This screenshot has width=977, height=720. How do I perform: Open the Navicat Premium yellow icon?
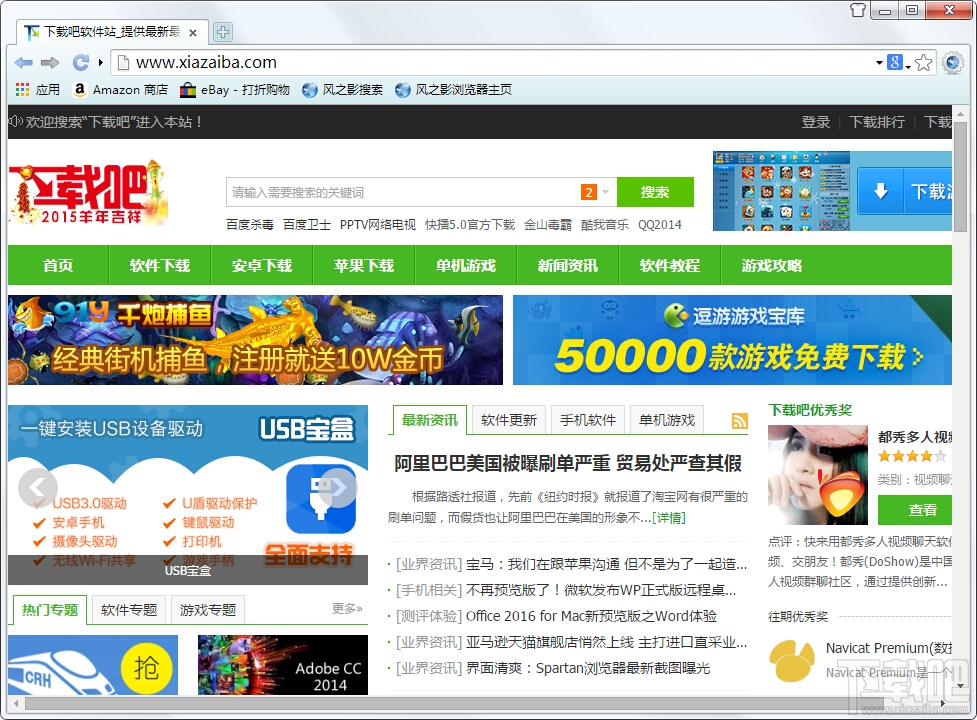(x=792, y=661)
